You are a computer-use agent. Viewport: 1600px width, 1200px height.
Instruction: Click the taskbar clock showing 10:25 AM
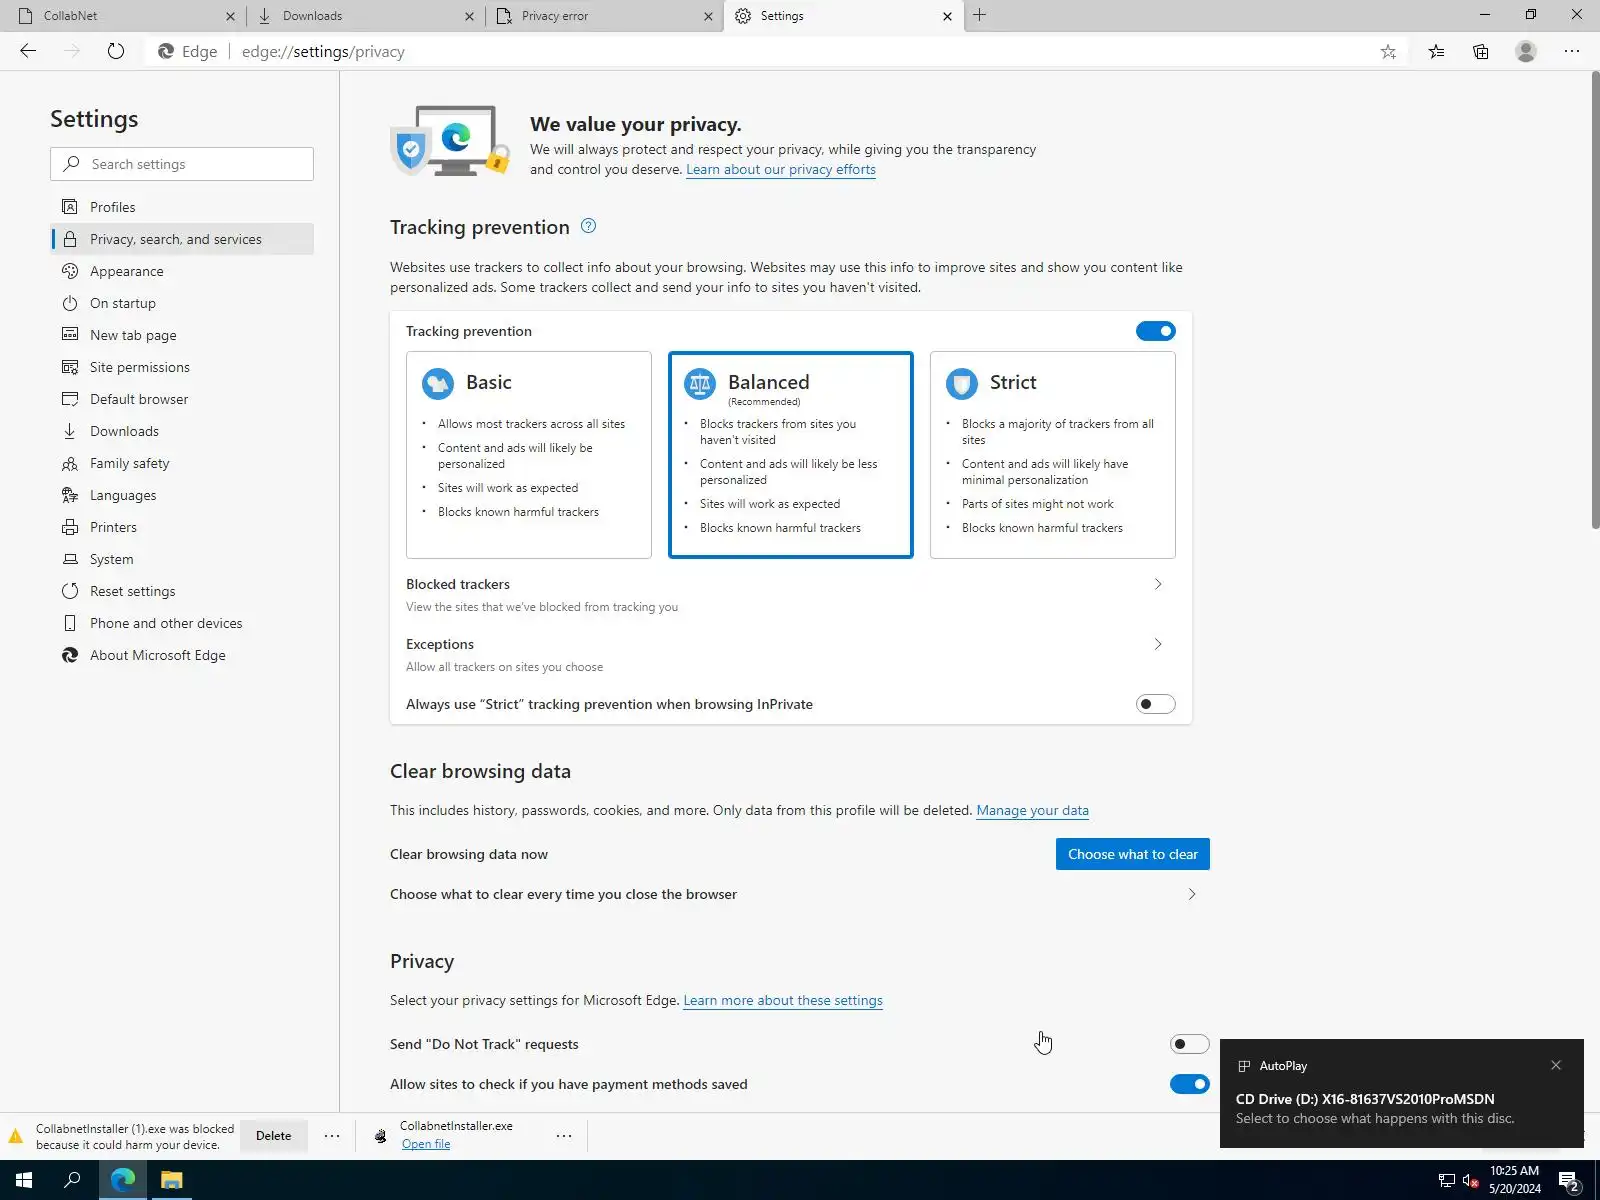pyautogui.click(x=1514, y=1180)
